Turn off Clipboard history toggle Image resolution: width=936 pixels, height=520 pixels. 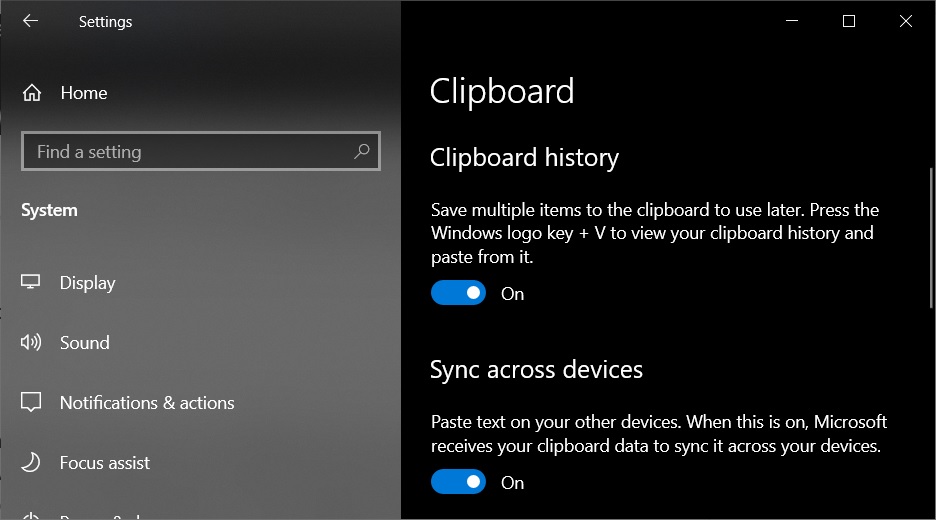(x=458, y=293)
